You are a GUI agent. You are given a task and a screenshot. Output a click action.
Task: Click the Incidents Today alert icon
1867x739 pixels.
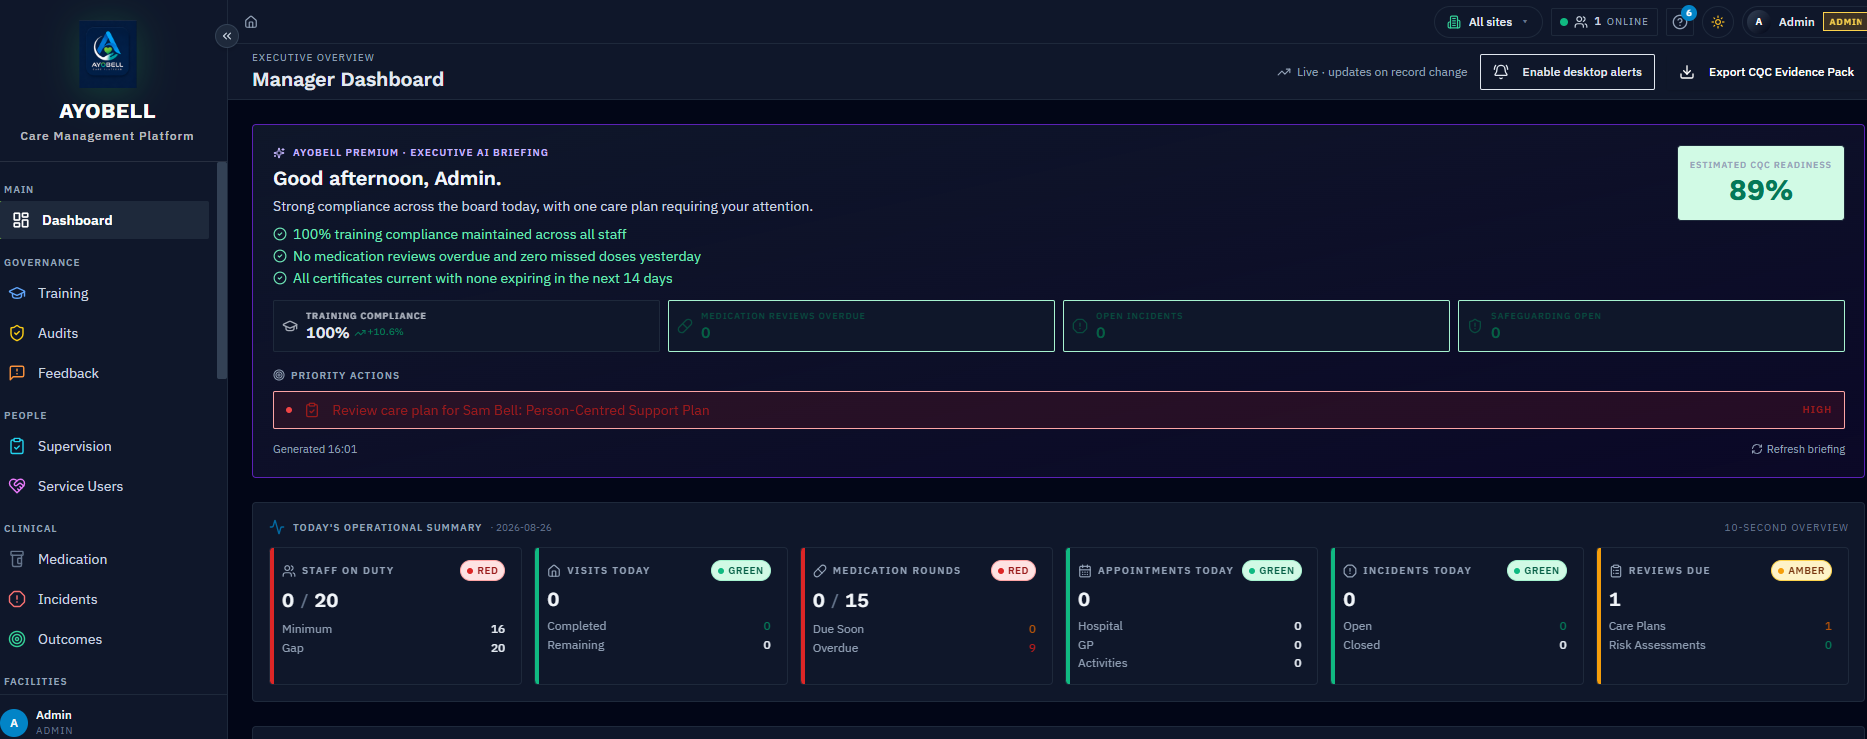pyautogui.click(x=1350, y=571)
